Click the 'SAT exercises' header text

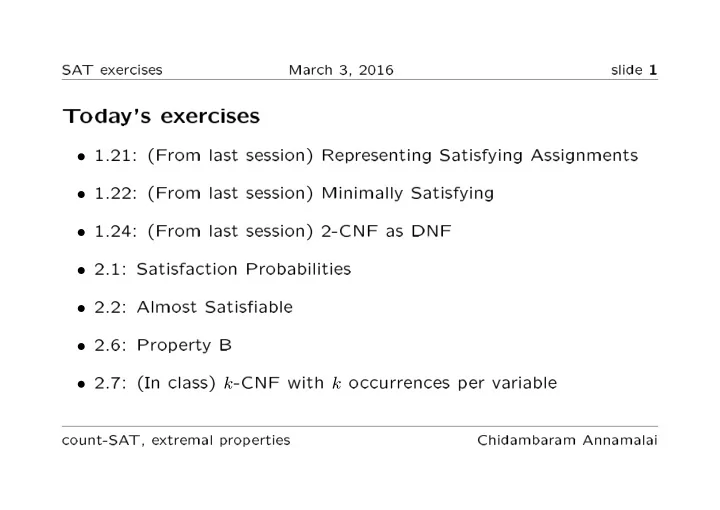(112, 70)
